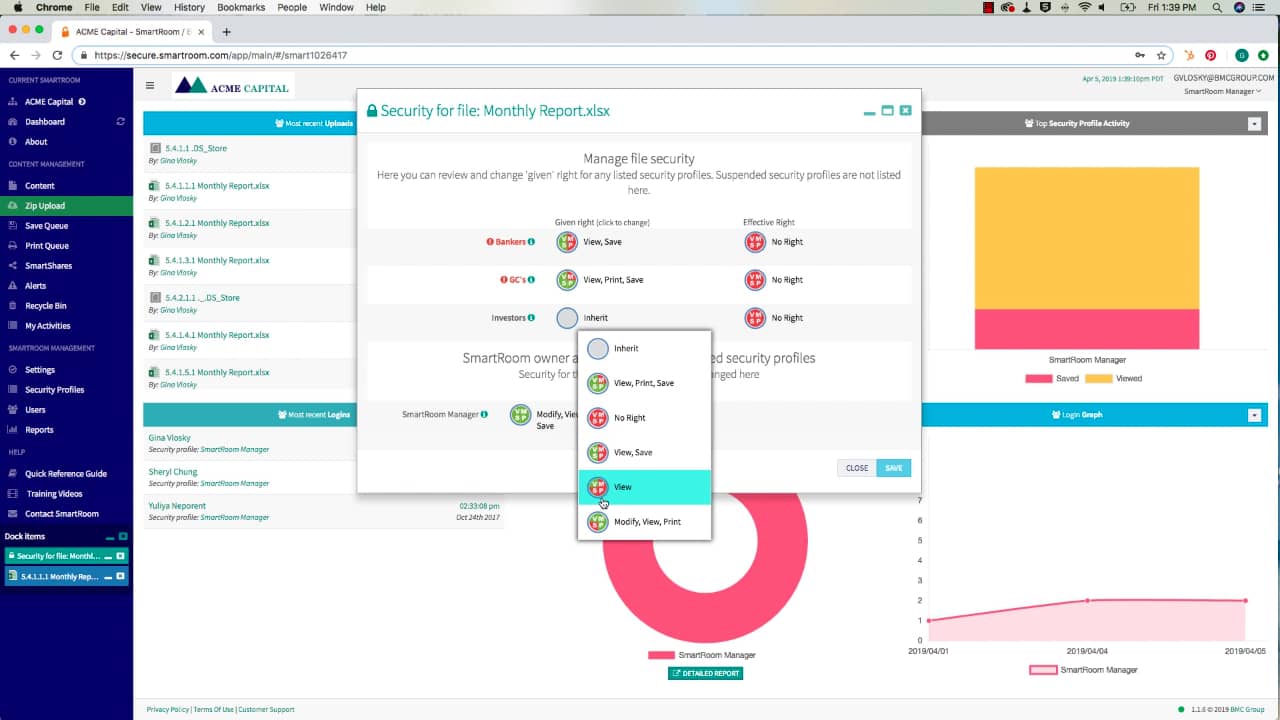Viewport: 1280px width, 720px height.
Task: Click the SAVE button in the security dialog
Action: pyautogui.click(x=894, y=468)
